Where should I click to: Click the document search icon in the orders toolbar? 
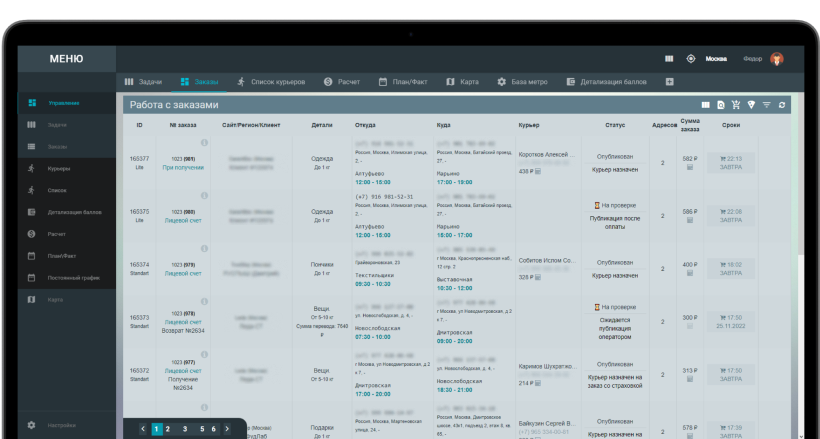click(x=721, y=105)
